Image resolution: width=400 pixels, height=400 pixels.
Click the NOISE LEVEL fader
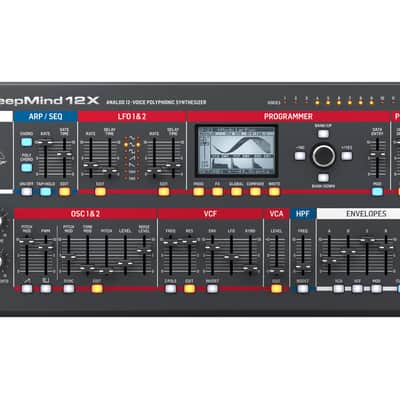coord(144,250)
